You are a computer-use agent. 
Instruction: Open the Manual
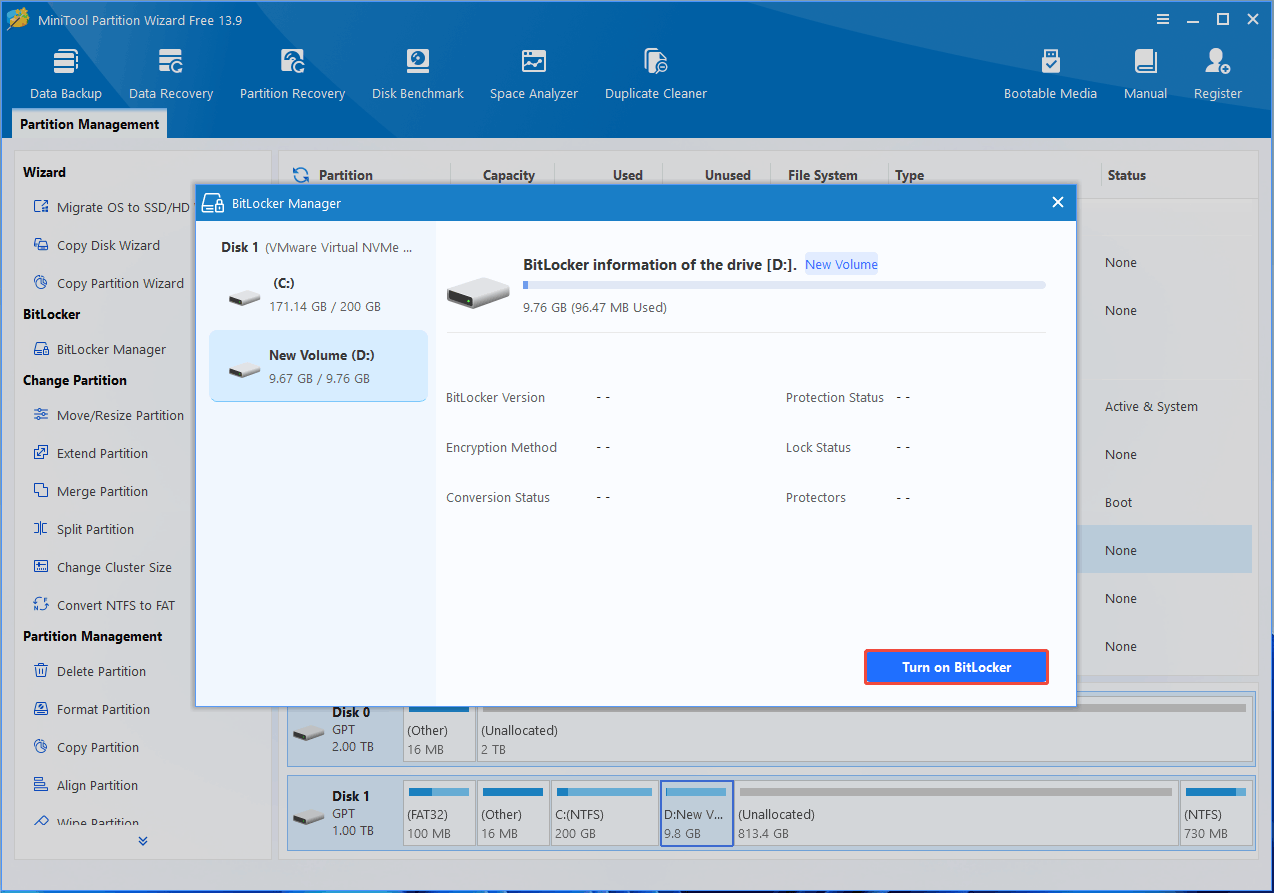(1145, 74)
